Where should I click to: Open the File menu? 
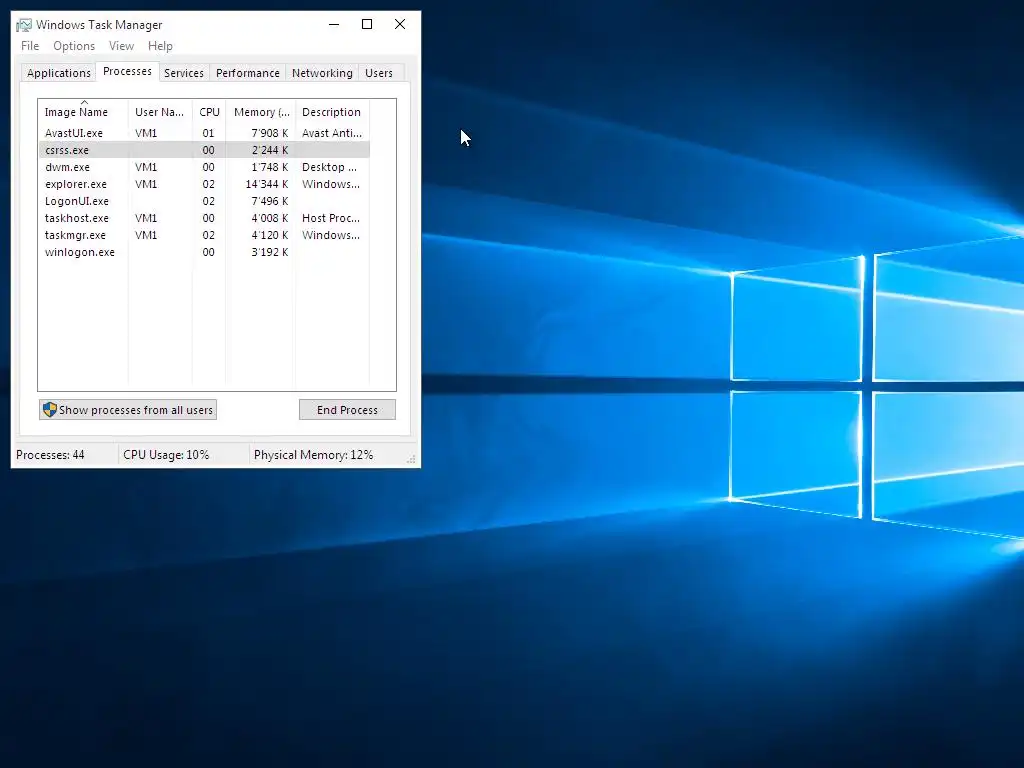[x=30, y=46]
